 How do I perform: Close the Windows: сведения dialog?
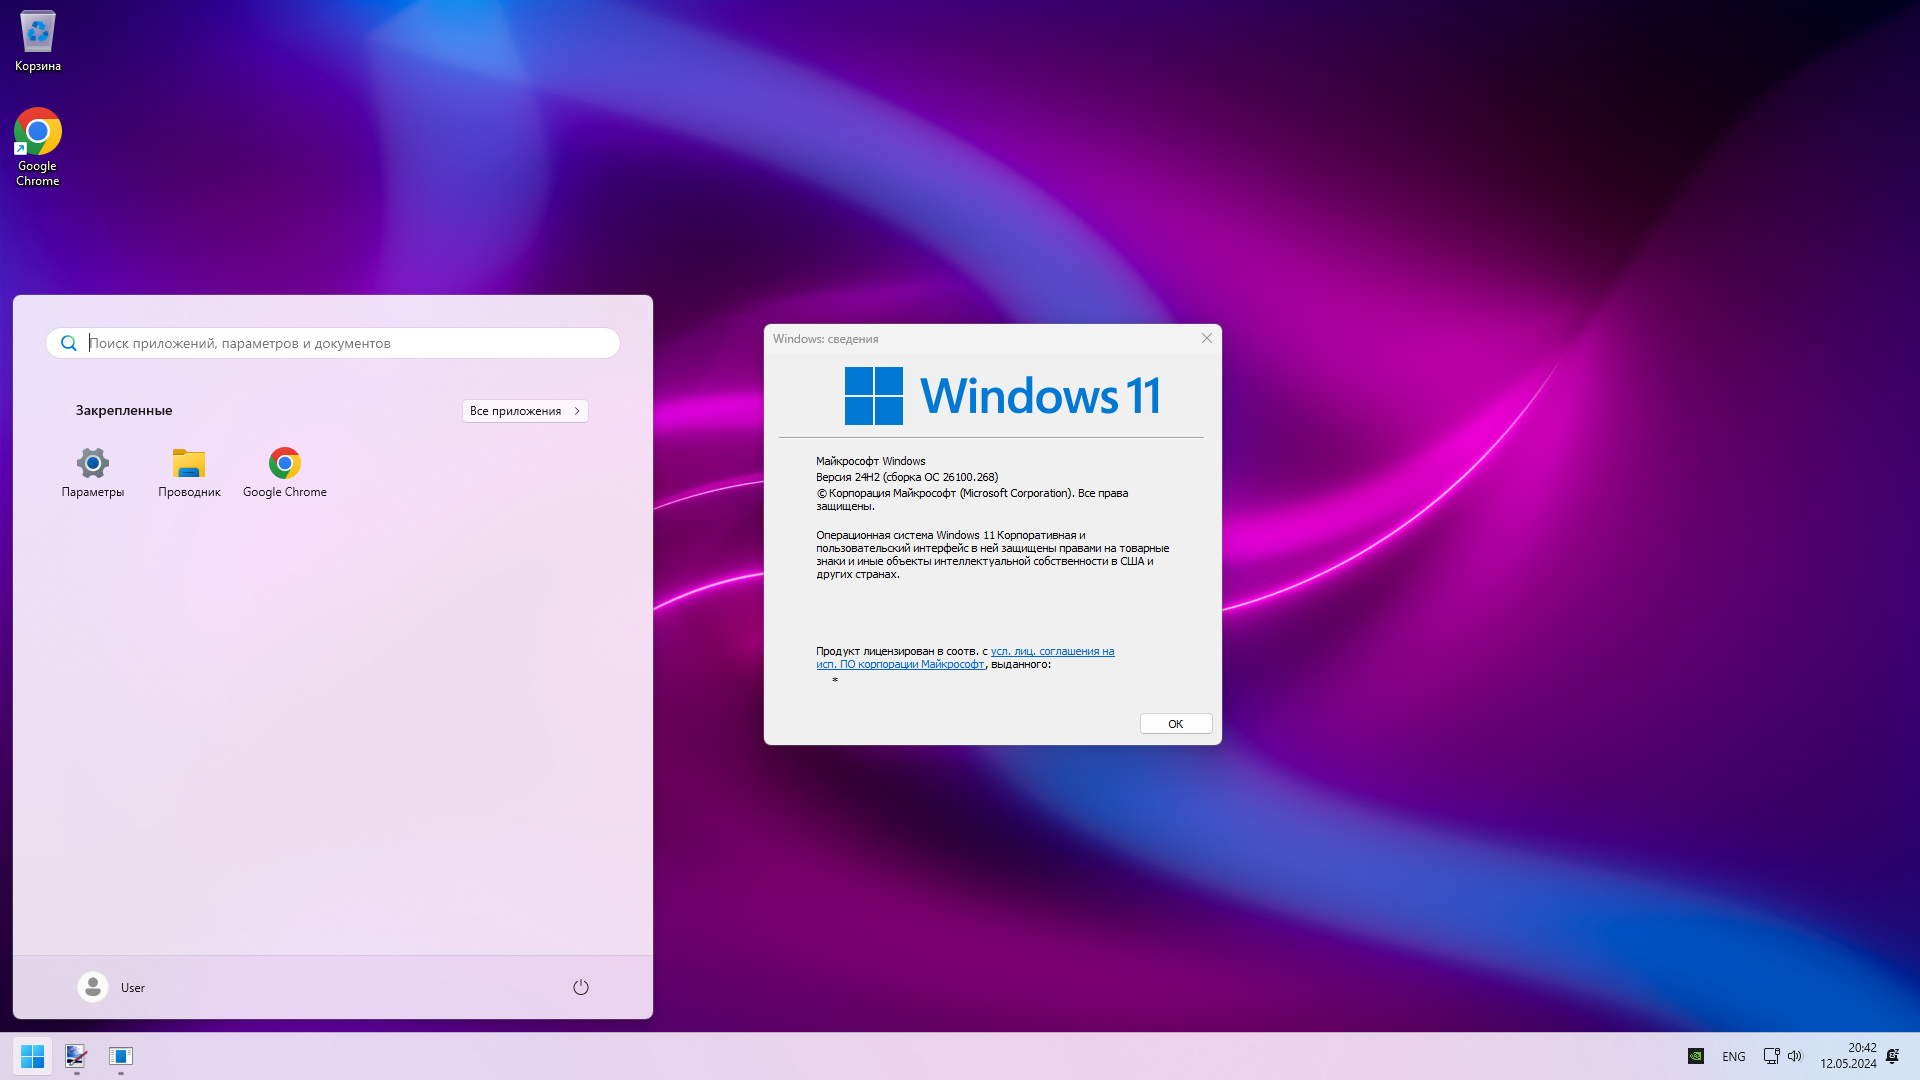[x=1206, y=338]
